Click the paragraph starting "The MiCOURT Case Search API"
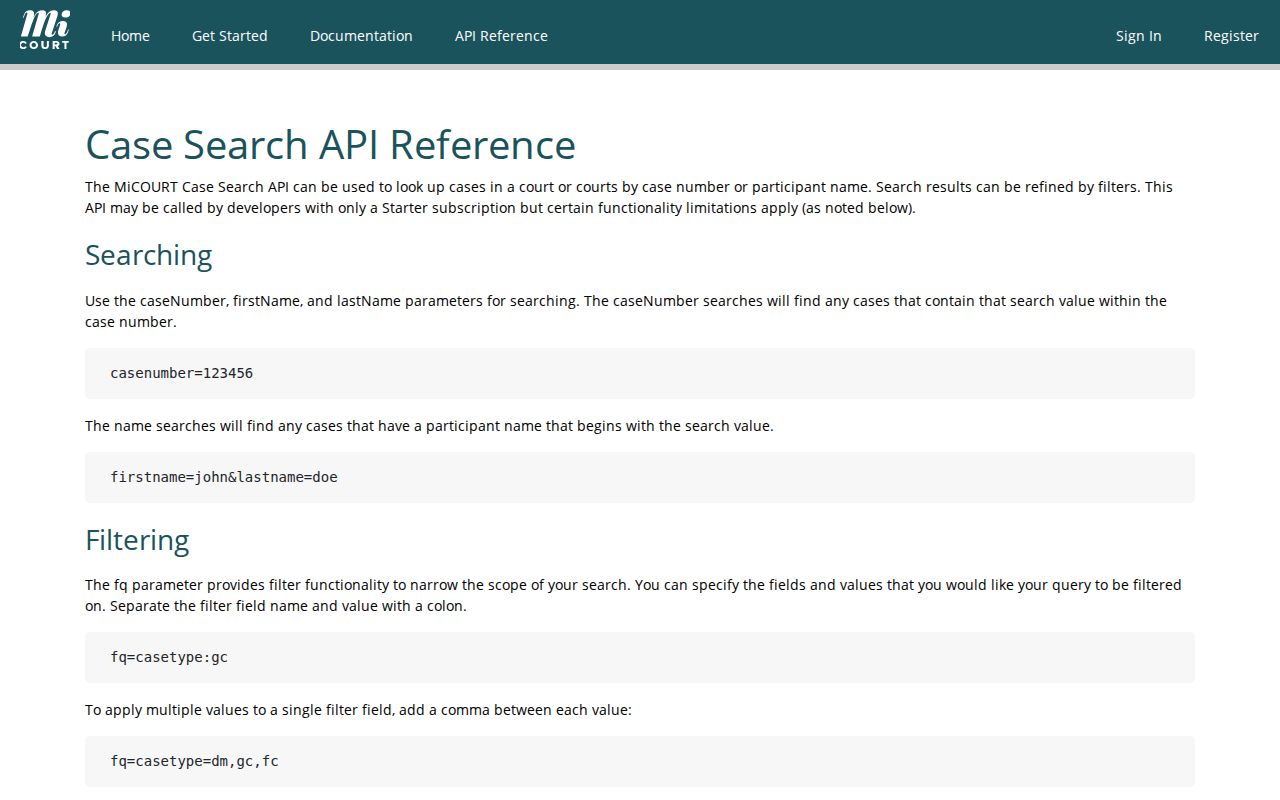 629,197
